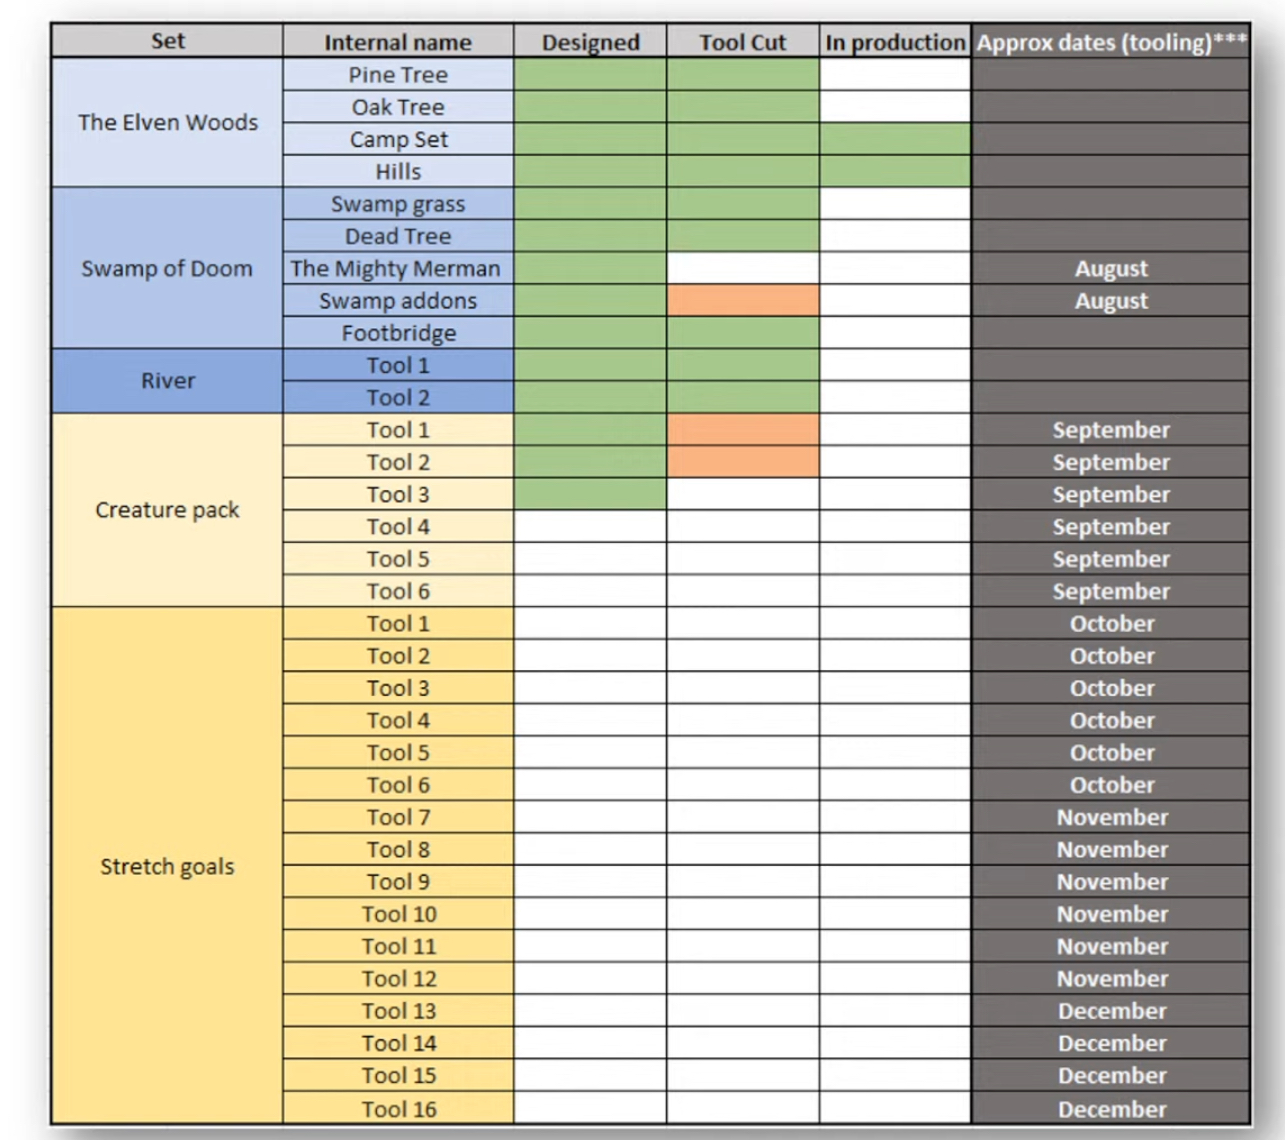Image resolution: width=1285 pixels, height=1140 pixels.
Task: Select the "Pine Tree" name cell
Action: pyautogui.click(x=397, y=75)
